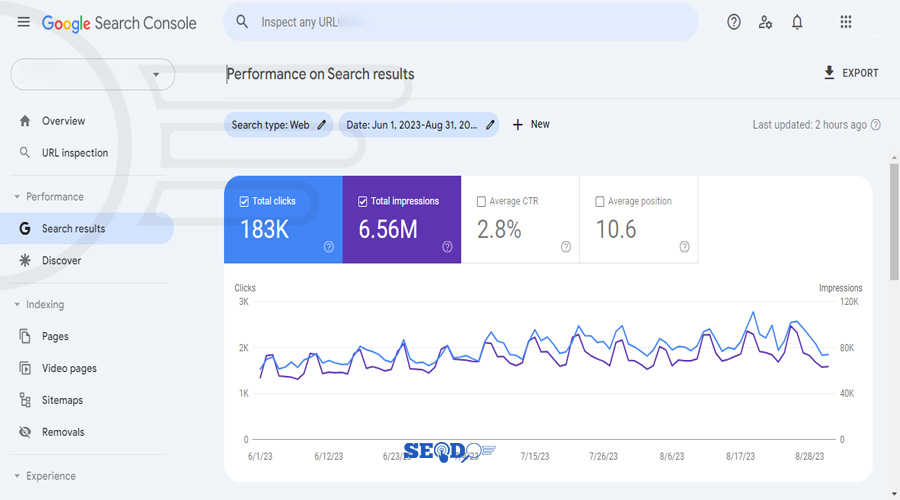Screen dimensions: 900x500
Task: Click the Inspect any URL search field
Action: click(460, 22)
